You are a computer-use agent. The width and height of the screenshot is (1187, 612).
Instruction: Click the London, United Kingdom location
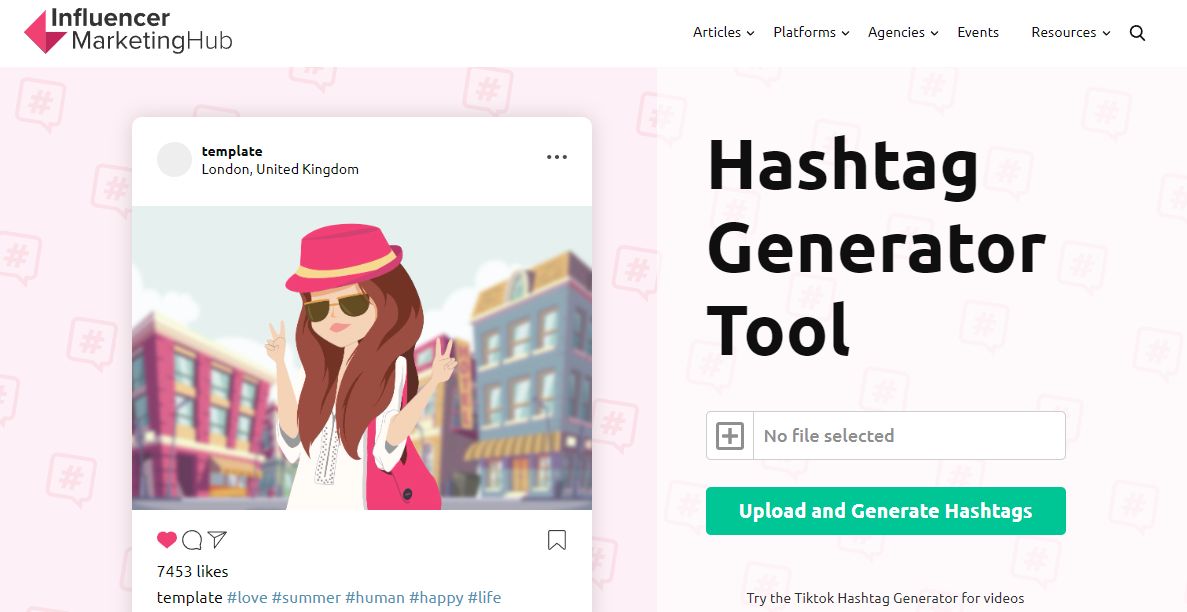click(x=280, y=169)
